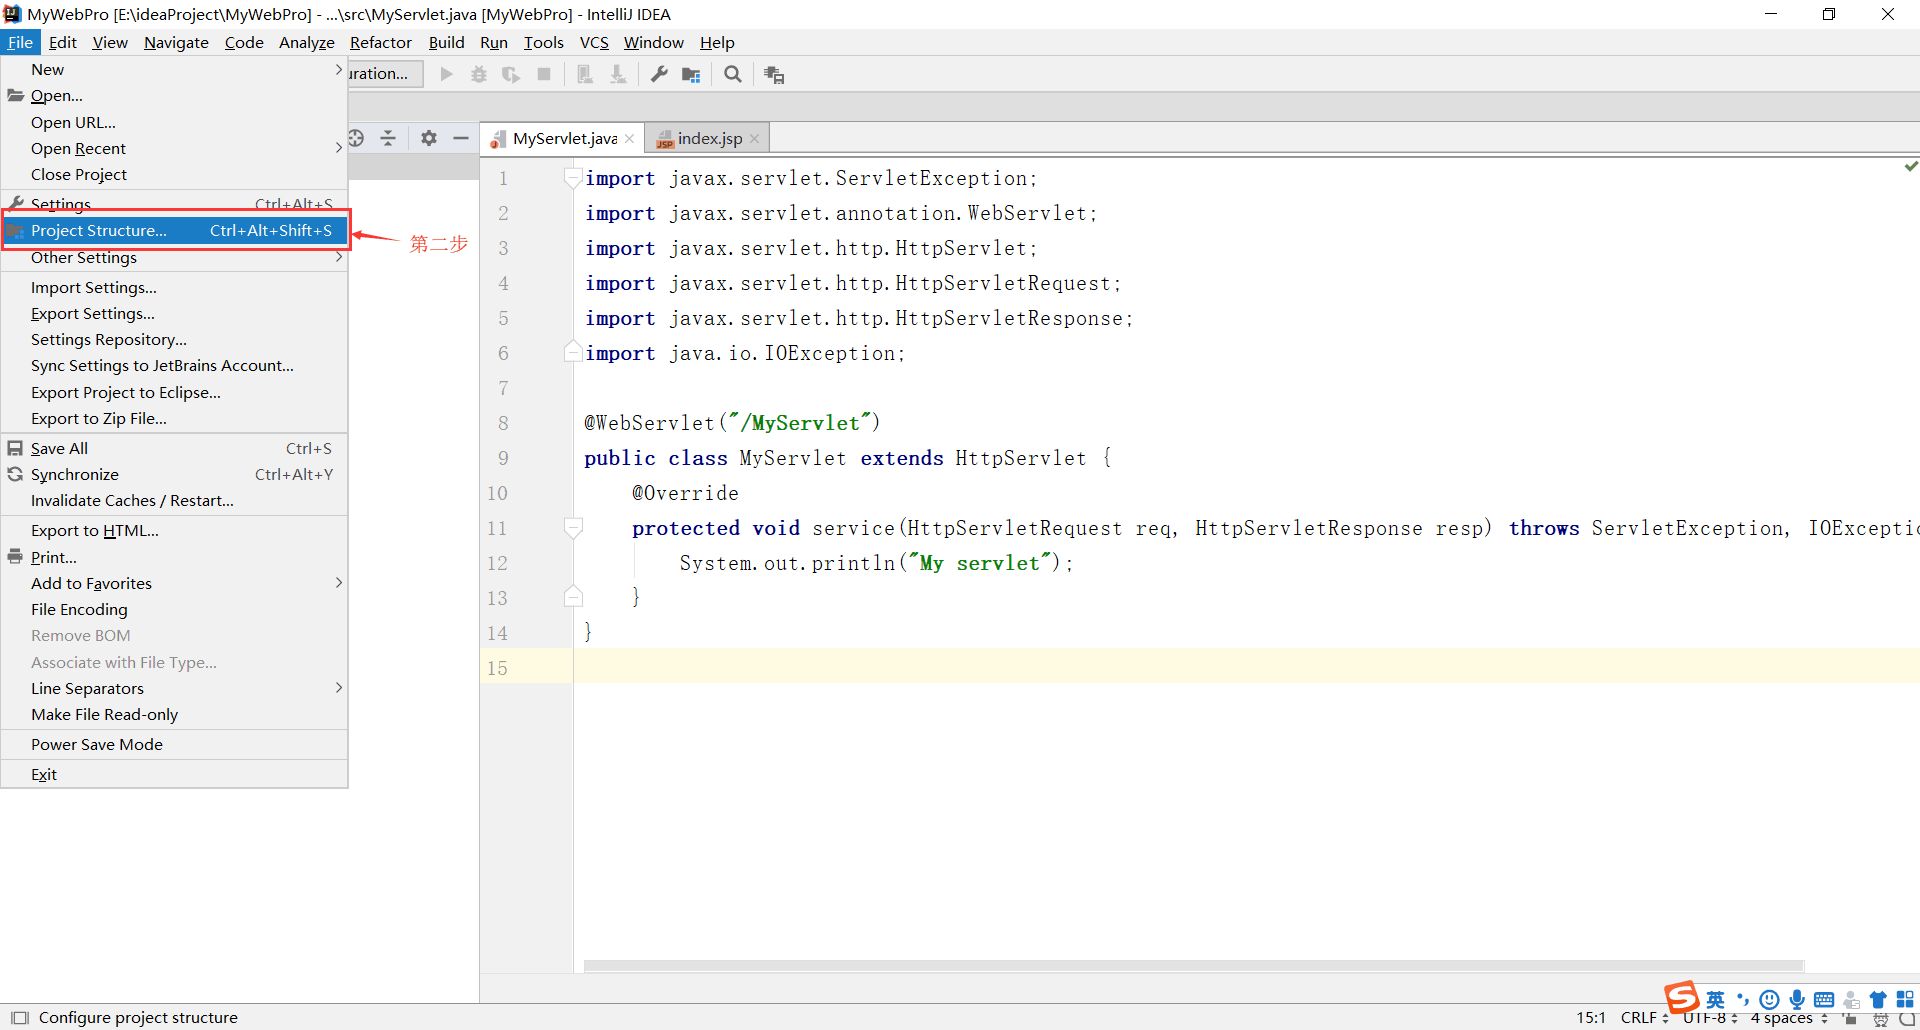Choose Print... from File menu
1920x1030 pixels.
pos(174,557)
